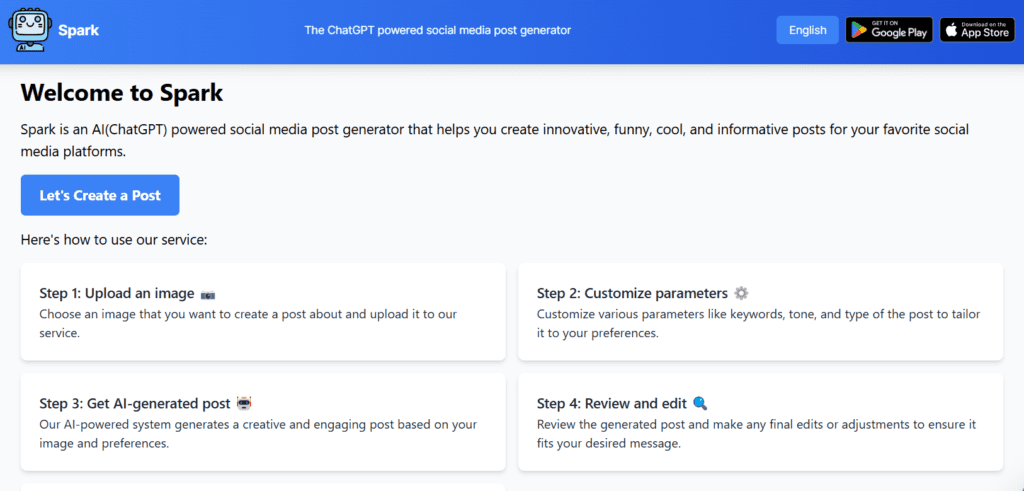Image resolution: width=1024 pixels, height=491 pixels.
Task: Select the Step 3: Get AI-generated post title
Action: click(135, 404)
